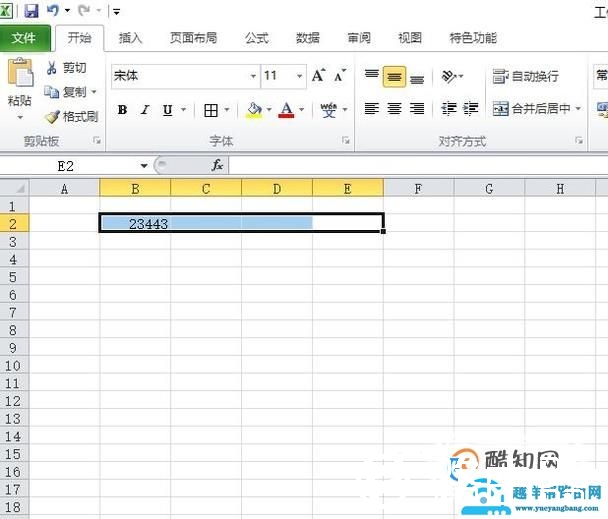The image size is (608, 519).
Task: Increase indent in cell
Action: pyautogui.click(x=470, y=109)
